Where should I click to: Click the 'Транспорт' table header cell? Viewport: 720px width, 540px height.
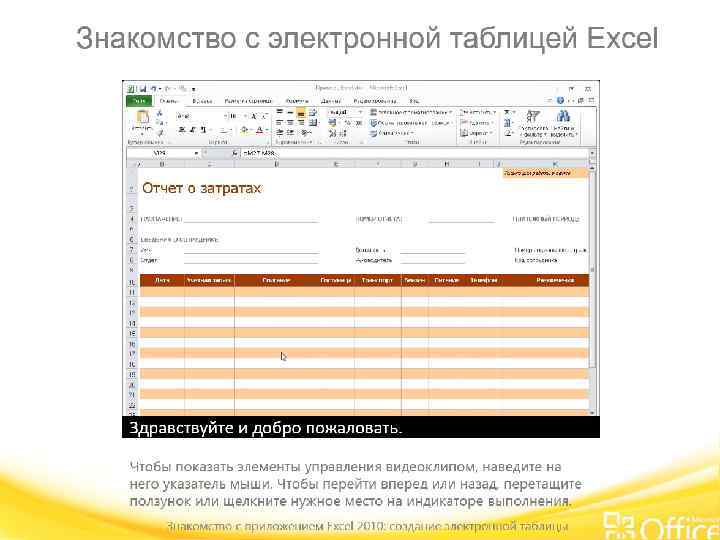coord(377,280)
